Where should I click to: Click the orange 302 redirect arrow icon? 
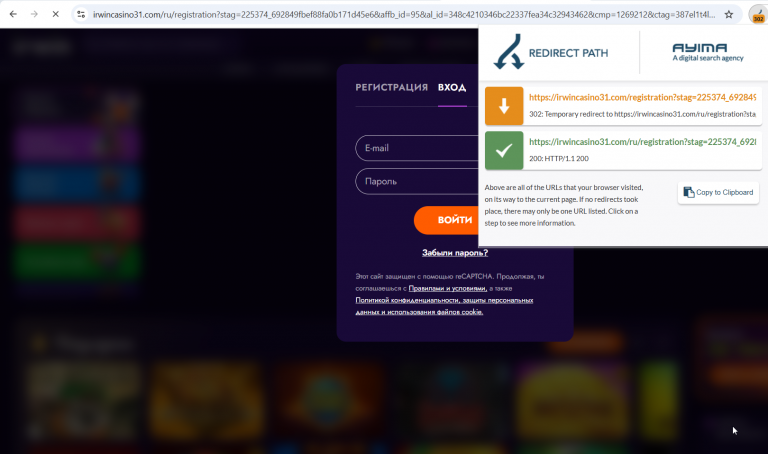tap(504, 106)
